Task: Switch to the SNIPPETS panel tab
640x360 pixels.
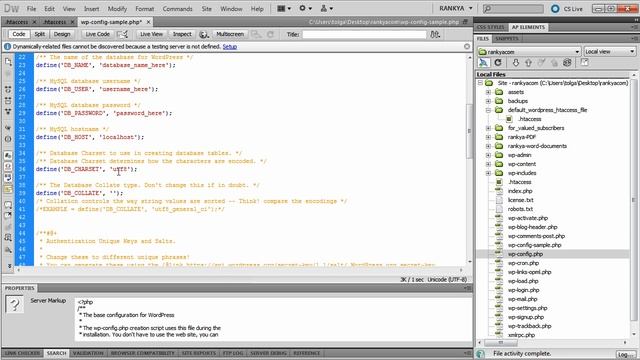Action: click(507, 38)
